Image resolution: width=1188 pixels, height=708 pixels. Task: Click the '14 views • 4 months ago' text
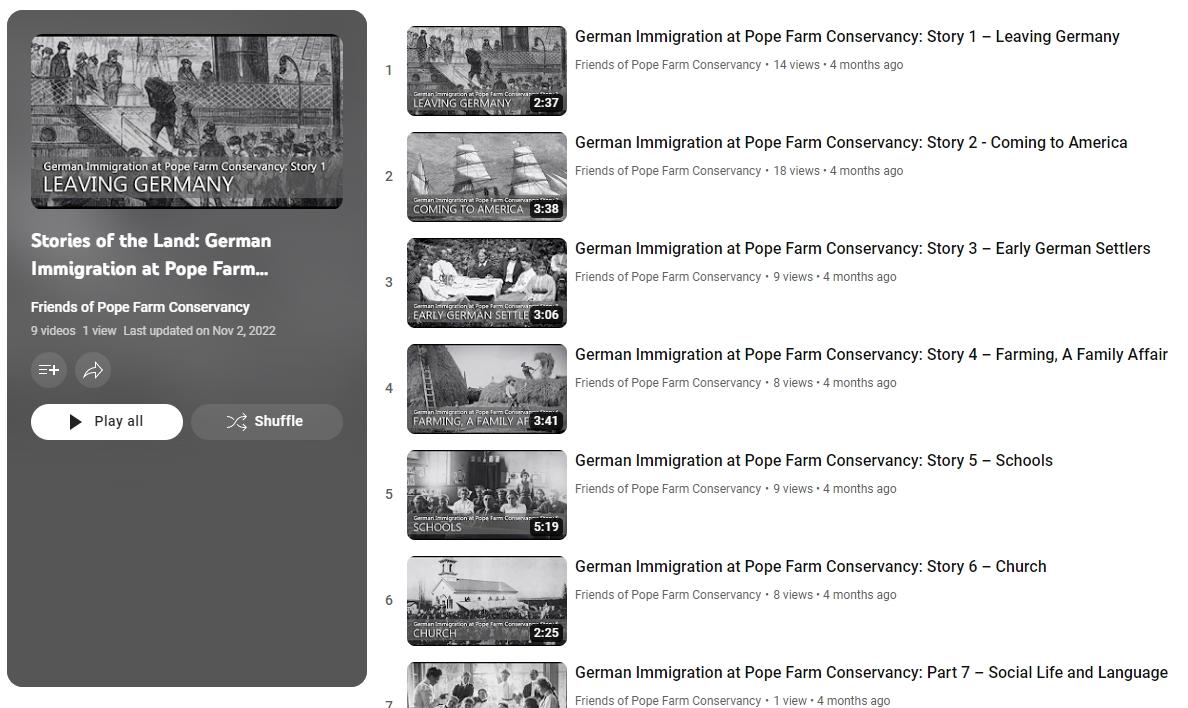click(838, 65)
